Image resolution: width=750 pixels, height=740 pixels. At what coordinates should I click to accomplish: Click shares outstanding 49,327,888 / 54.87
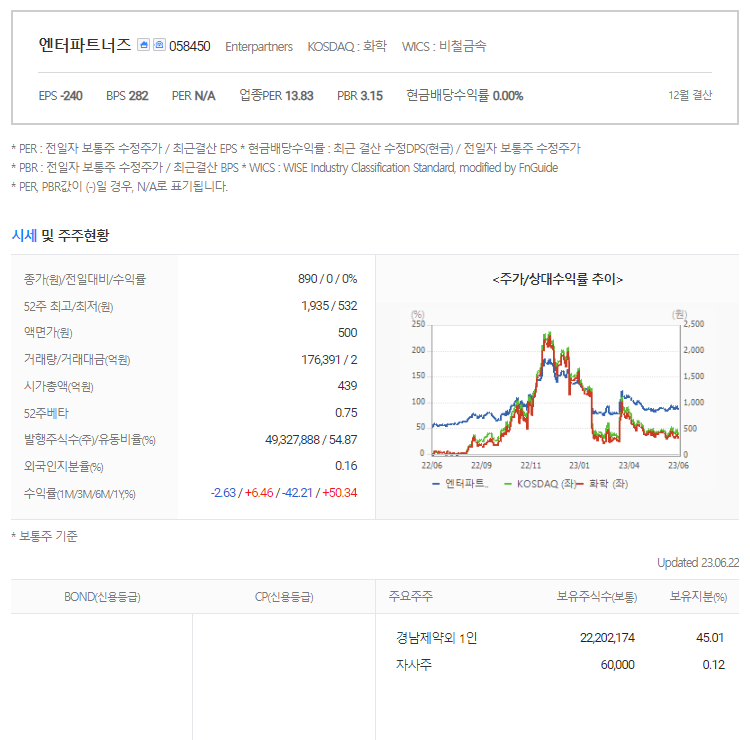coord(311,439)
